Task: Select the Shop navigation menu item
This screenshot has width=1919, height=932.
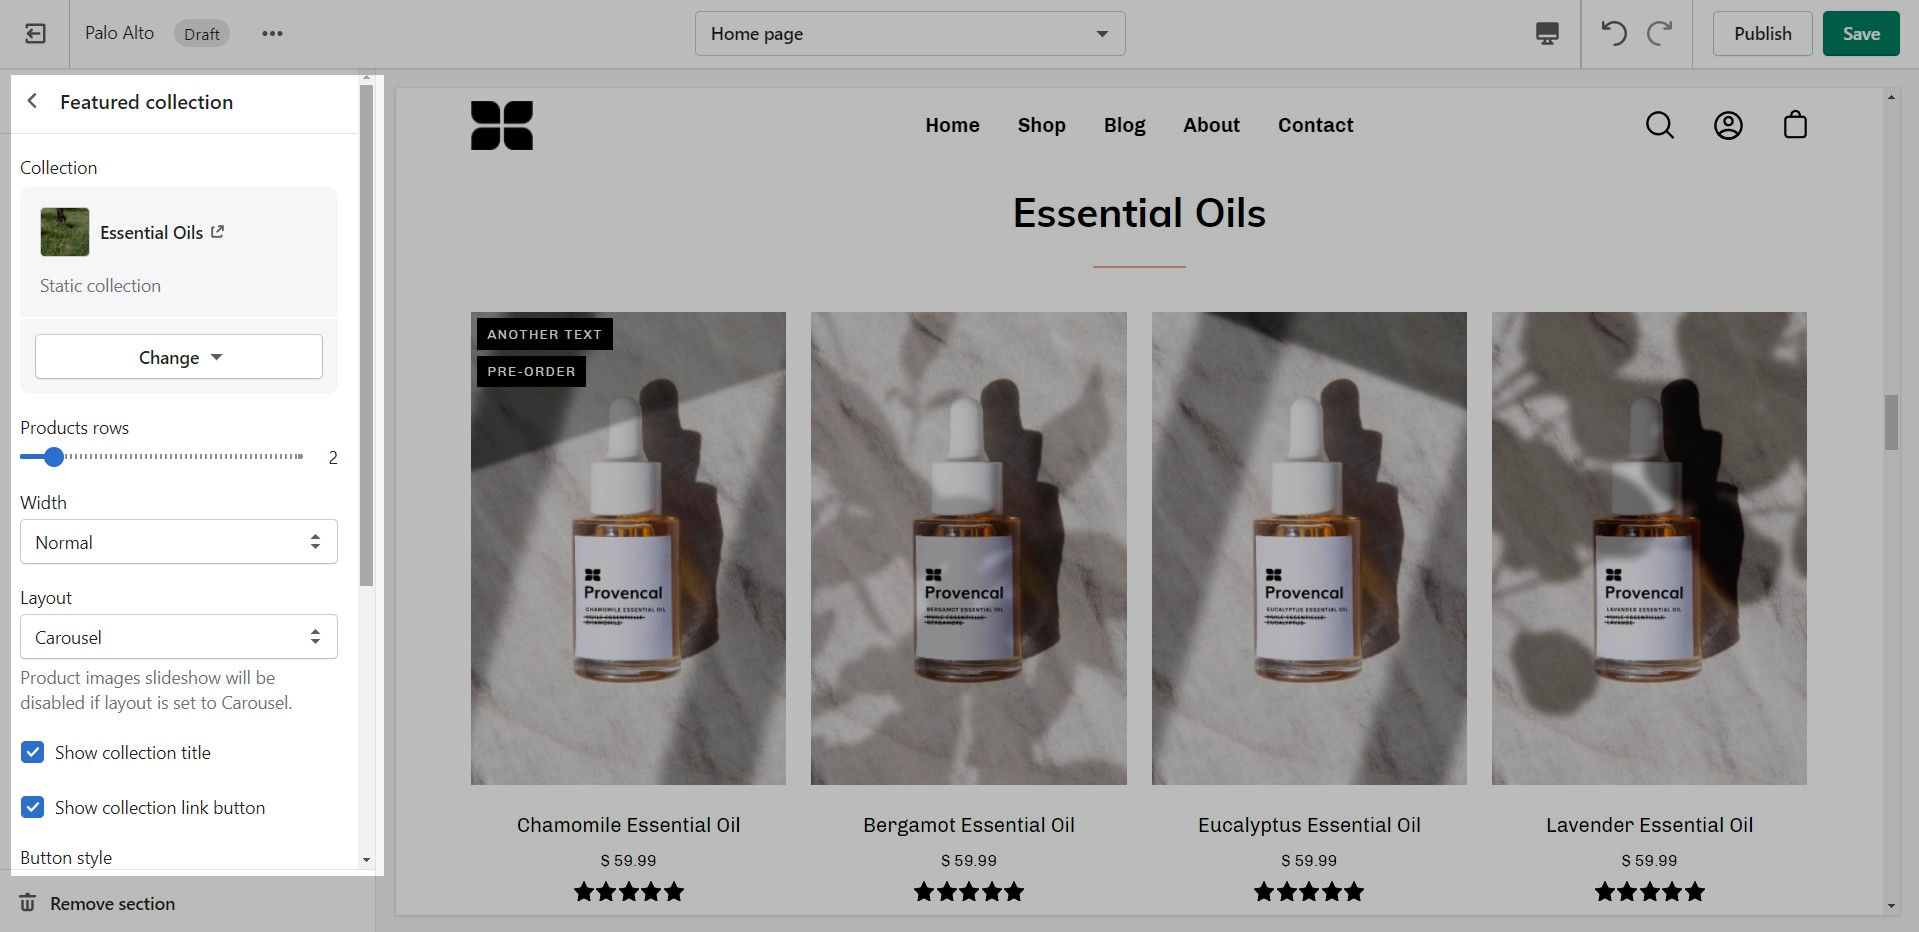Action: click(1042, 125)
